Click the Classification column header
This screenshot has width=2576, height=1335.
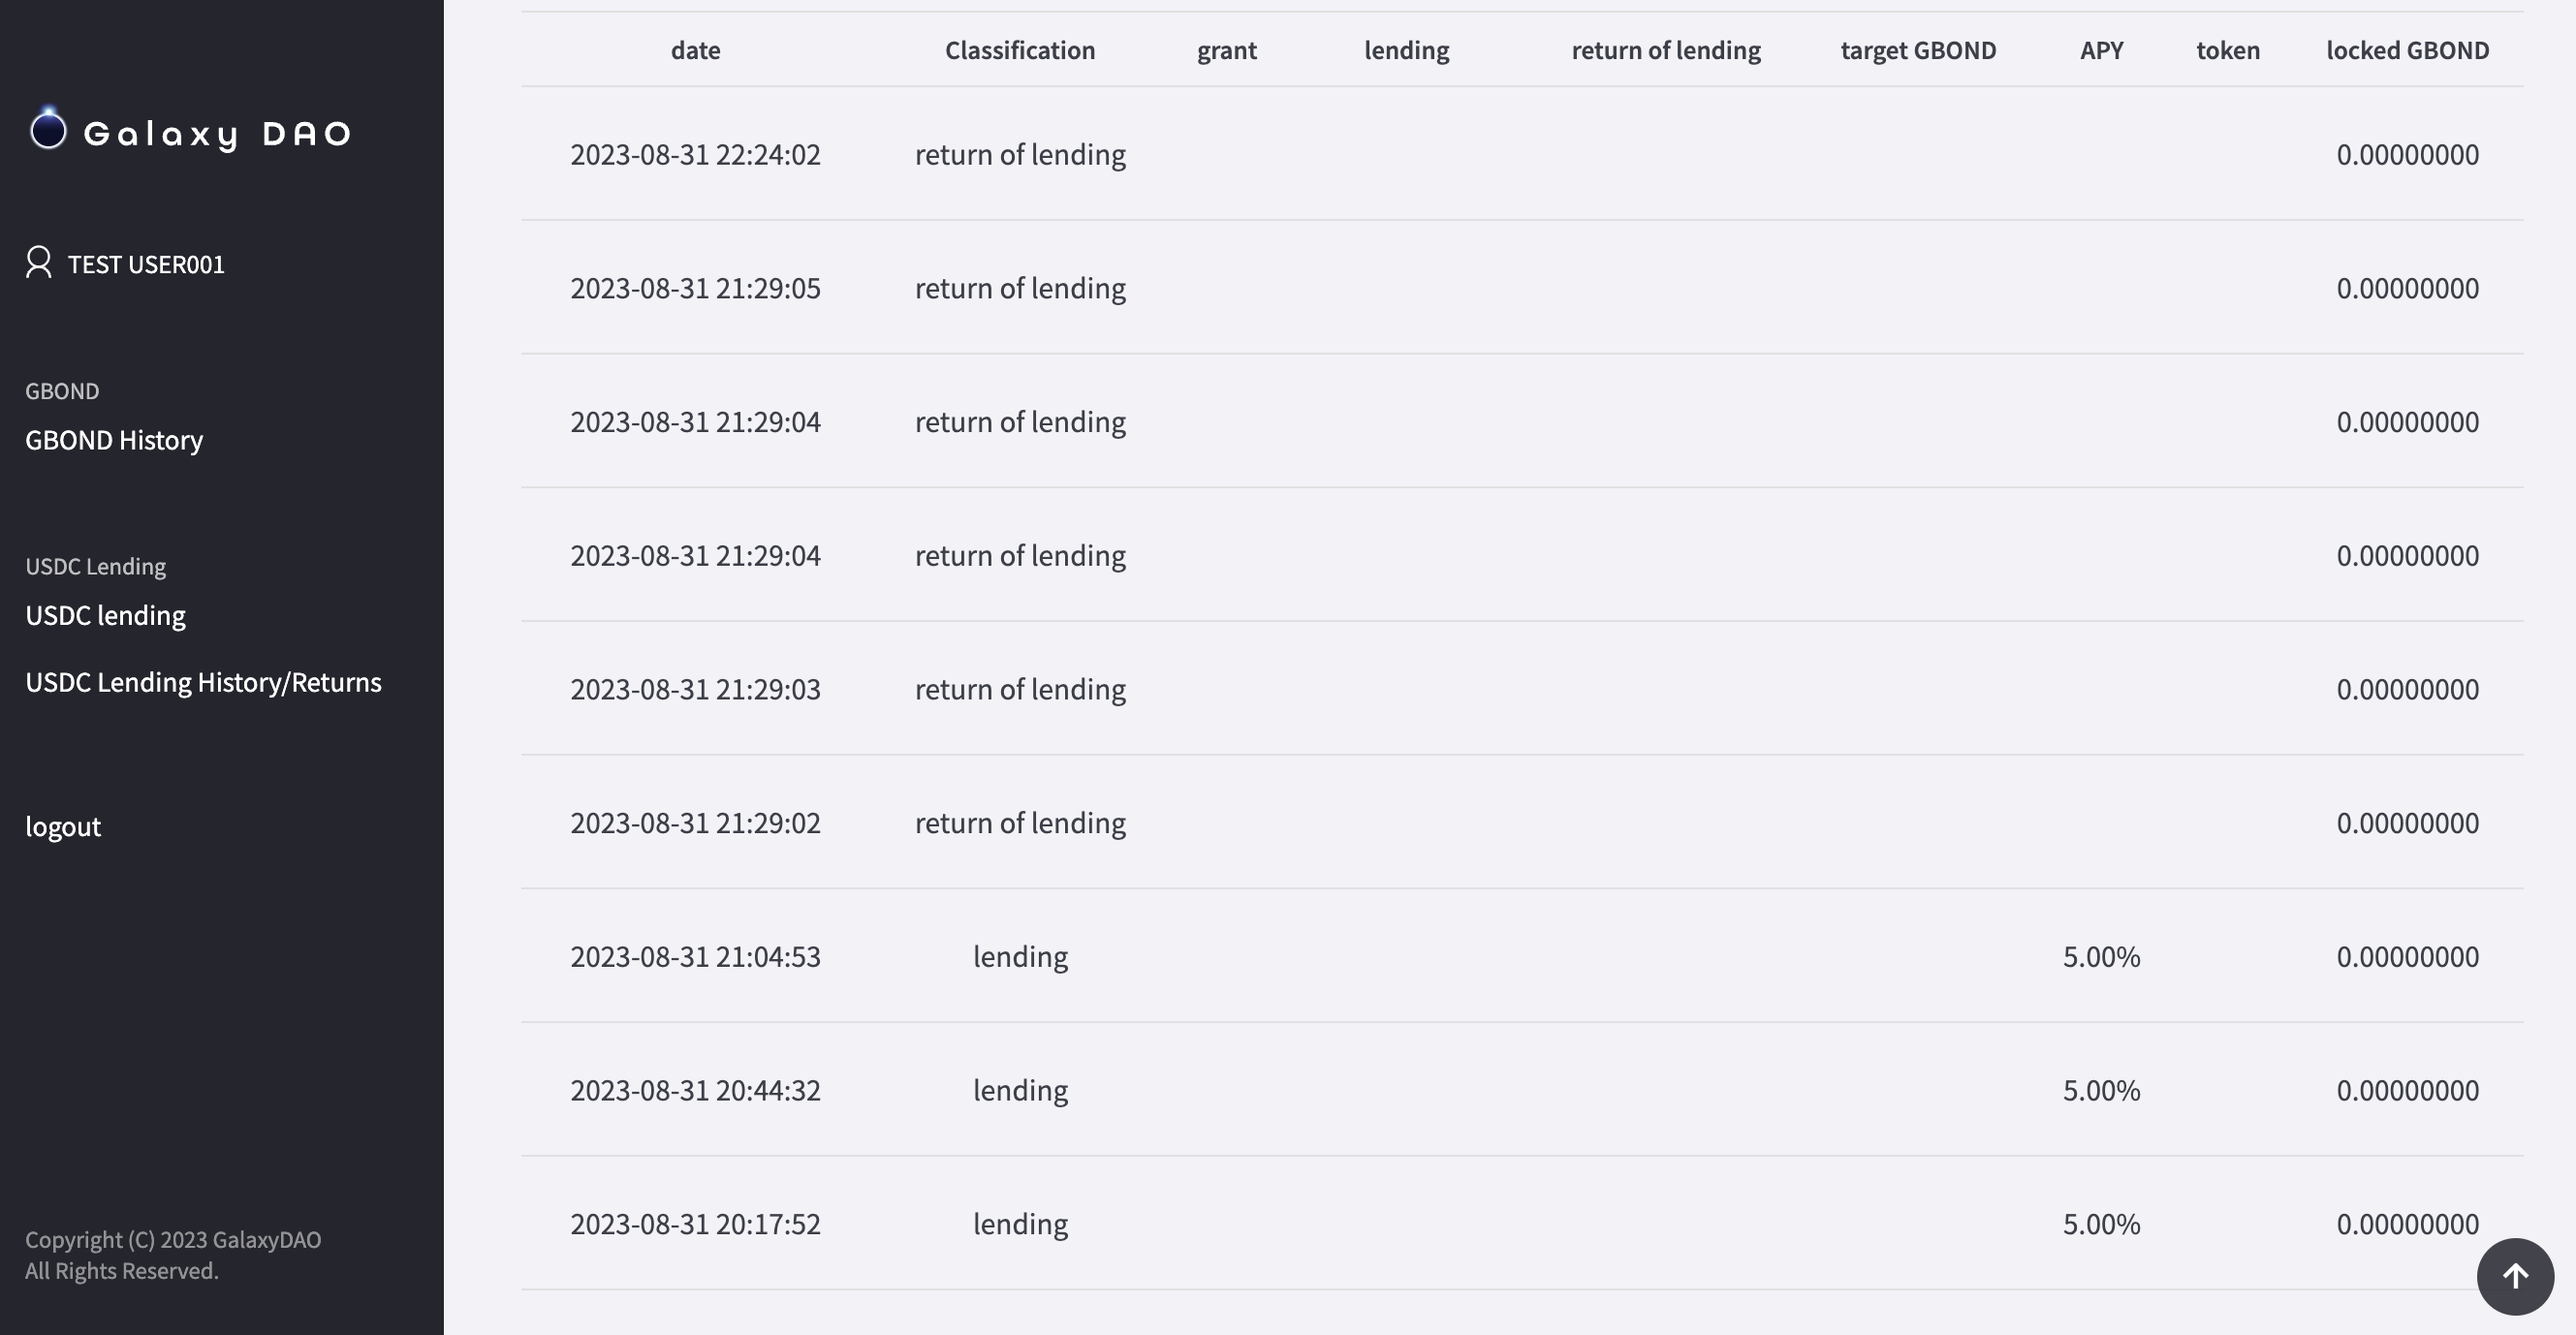coord(1020,50)
